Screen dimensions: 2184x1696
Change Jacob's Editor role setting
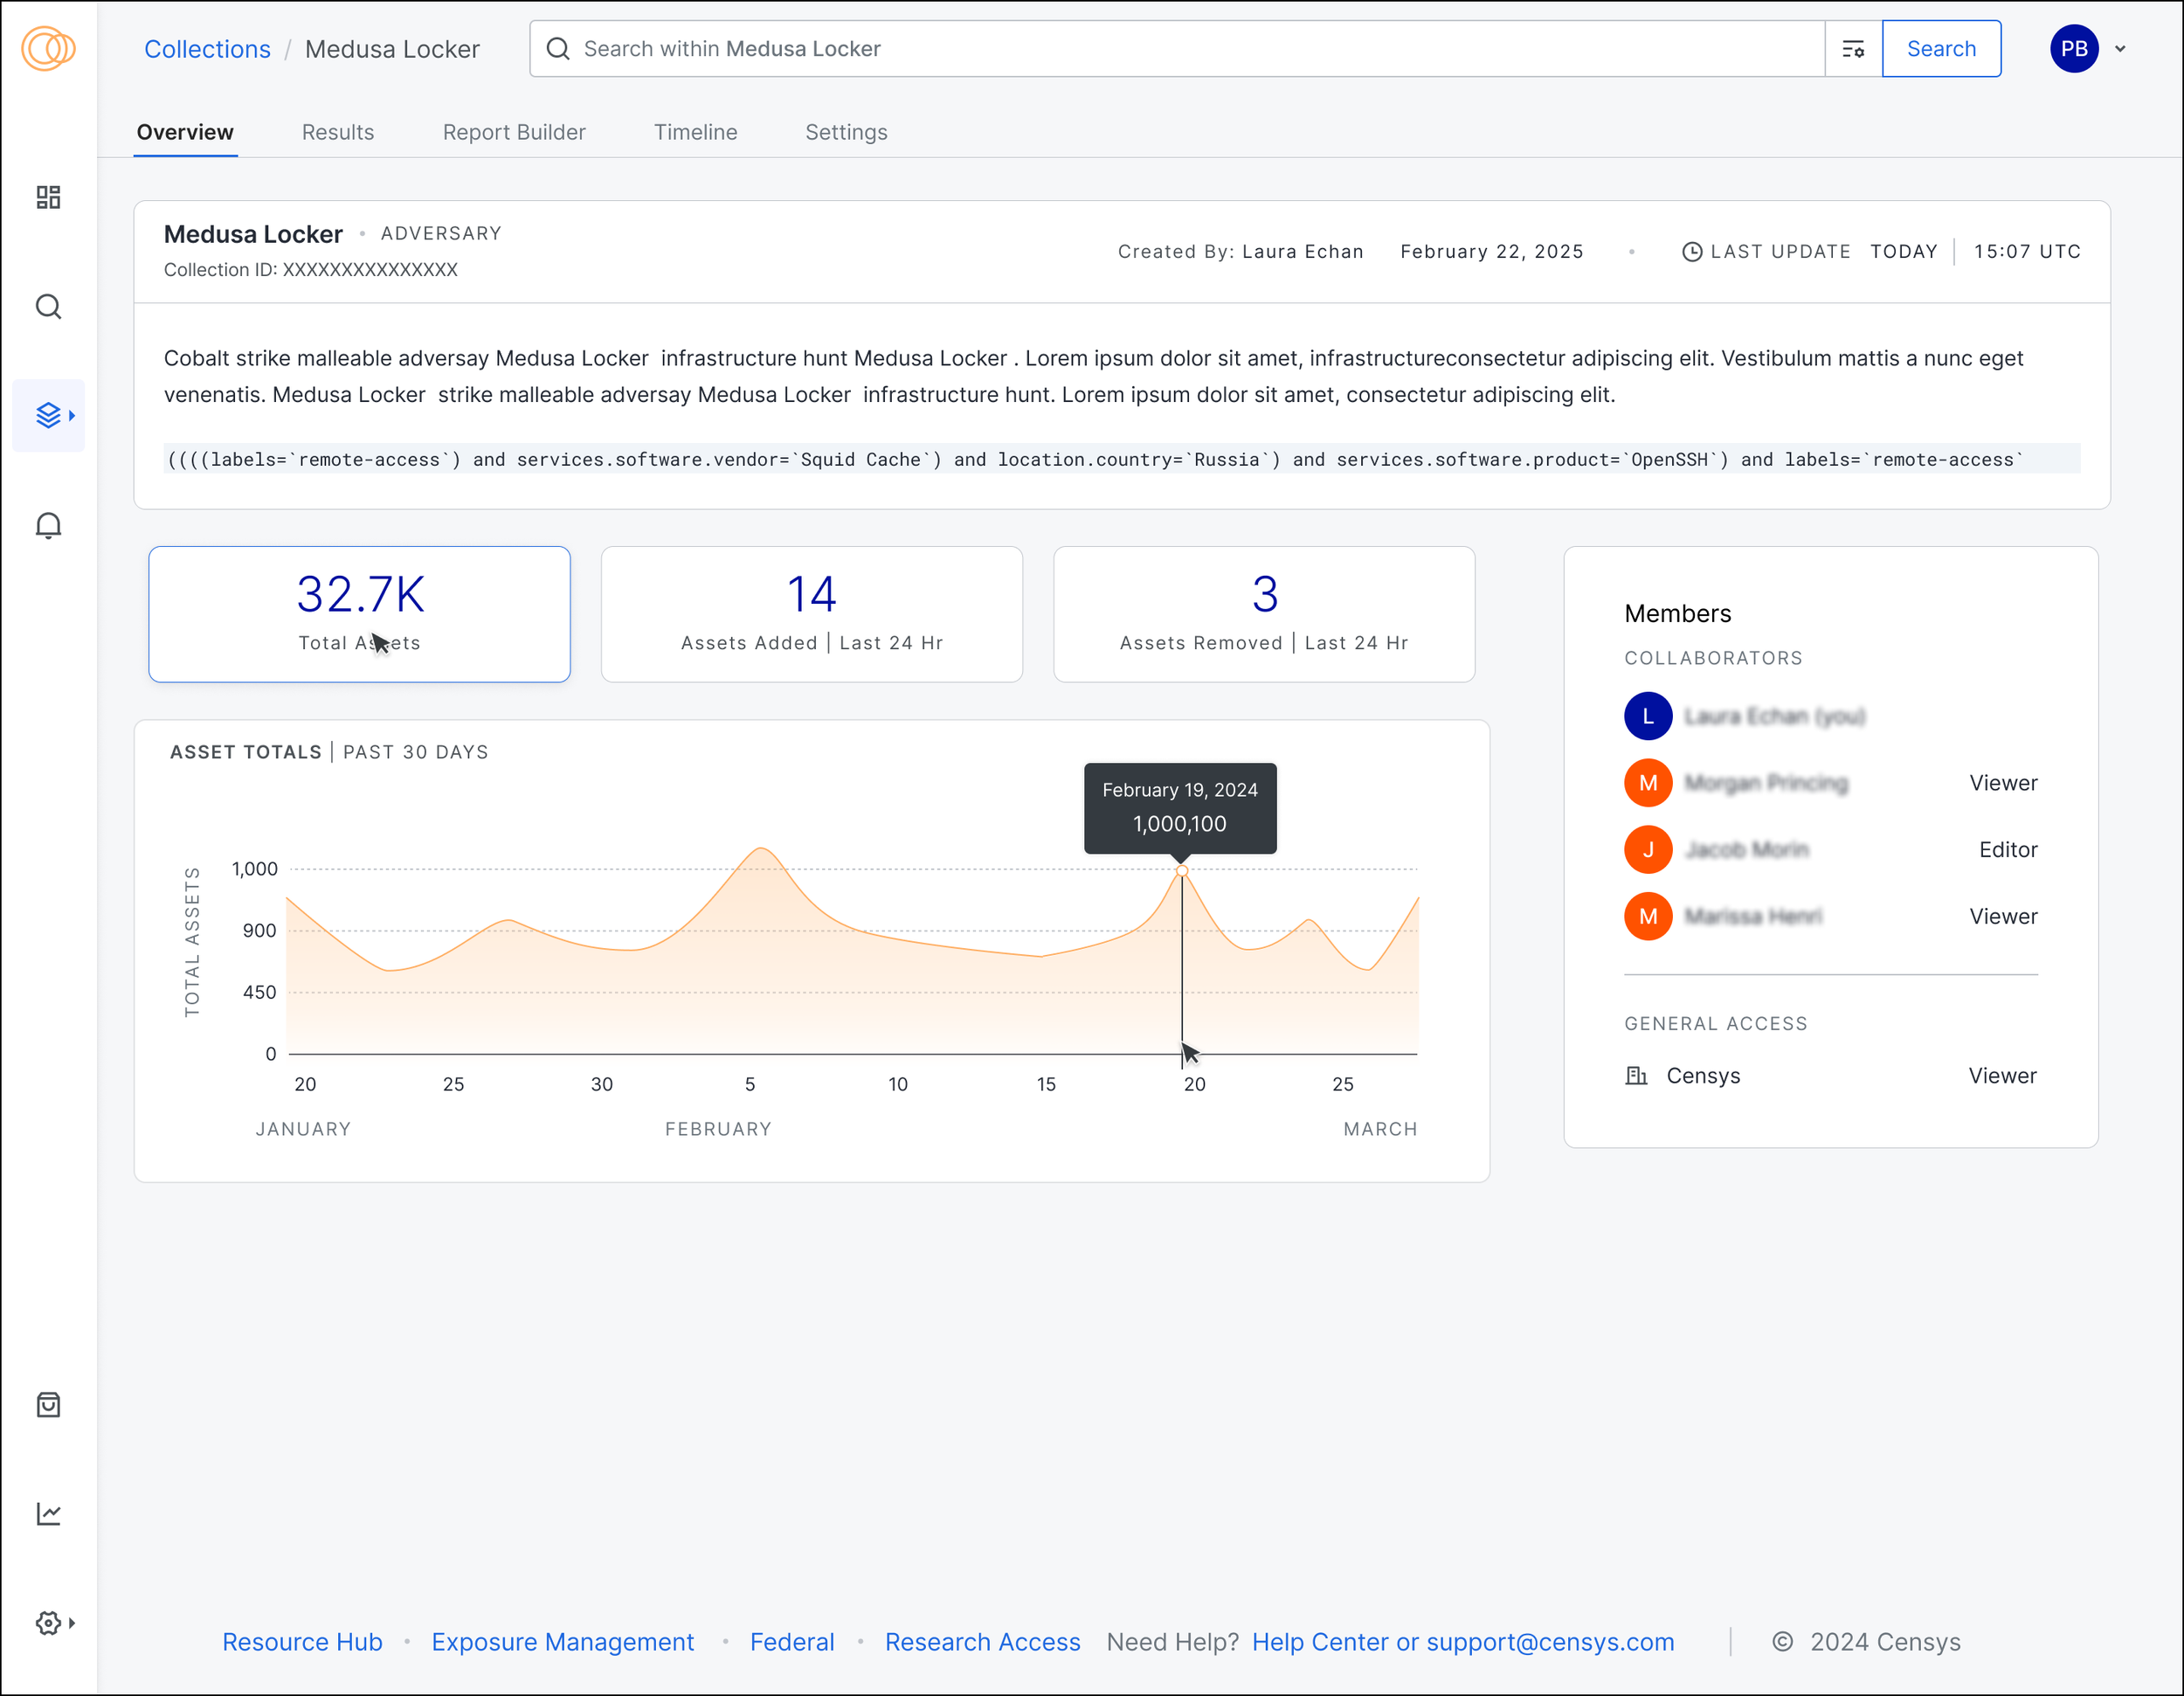point(2007,850)
